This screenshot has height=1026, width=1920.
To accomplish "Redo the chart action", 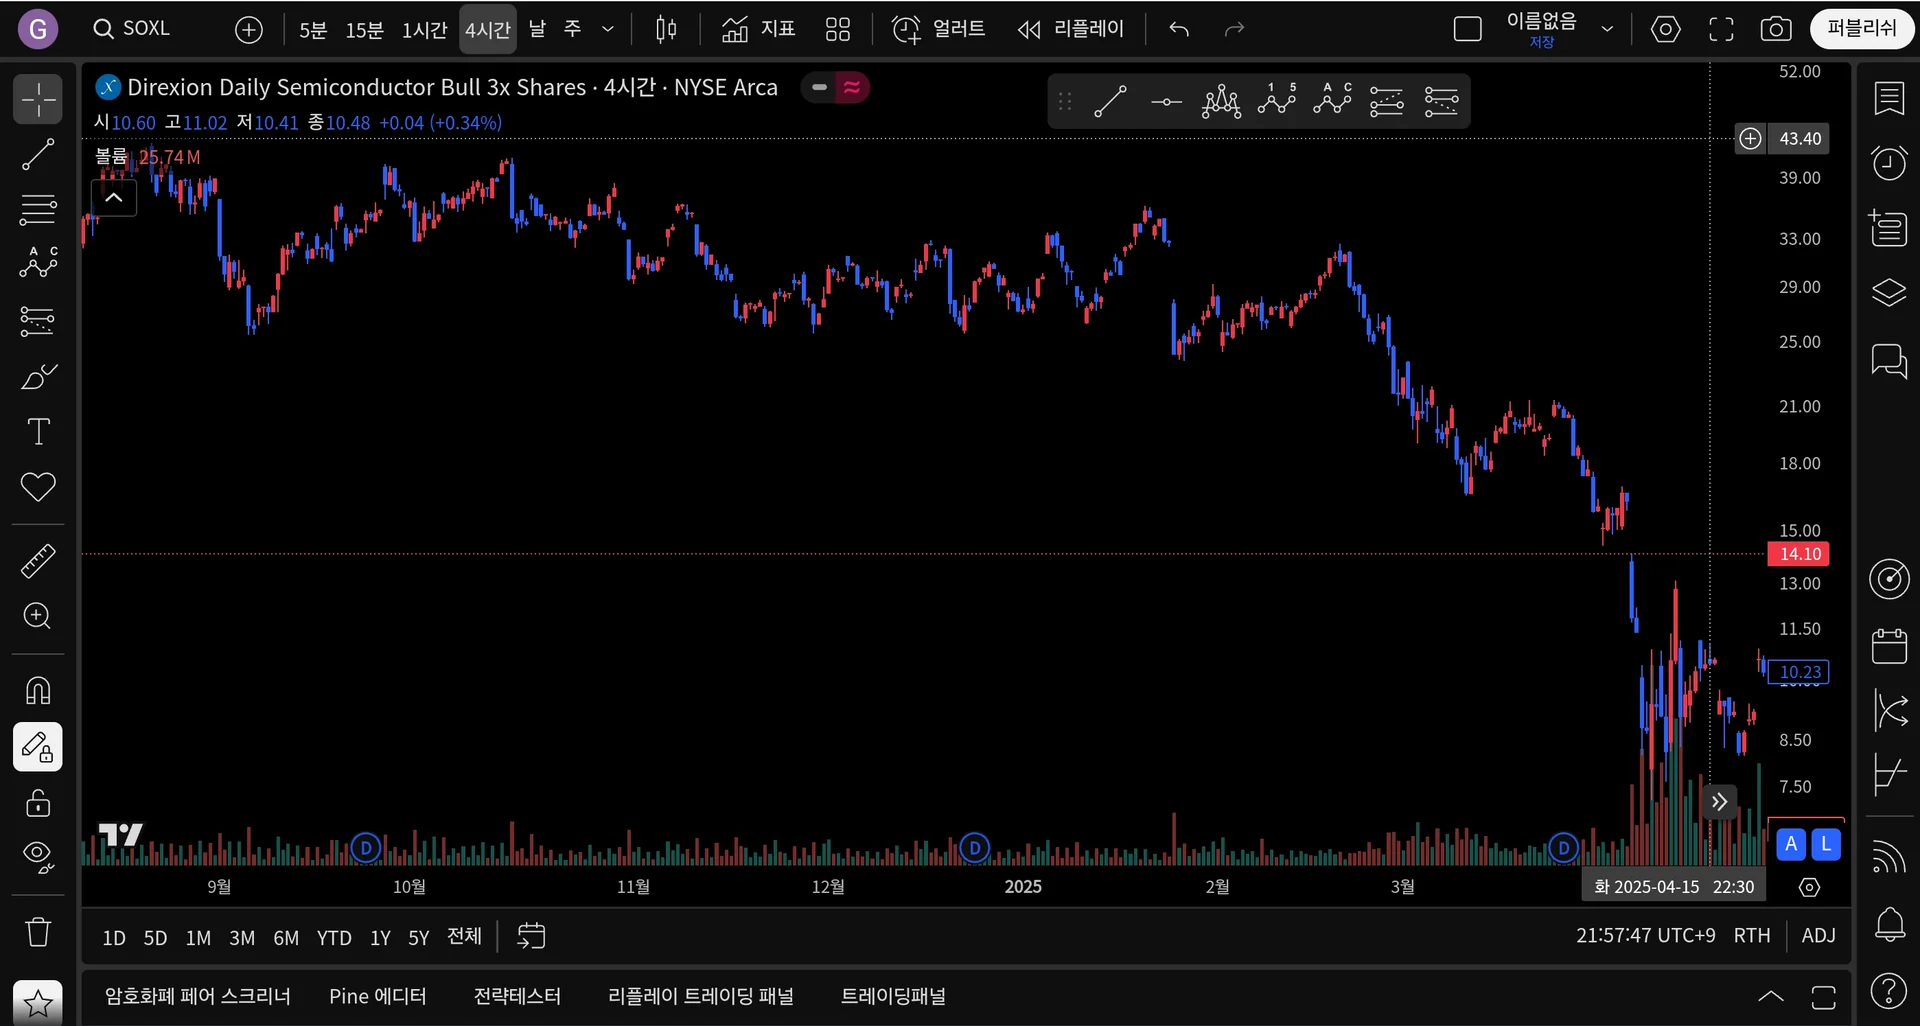I will [x=1234, y=30].
